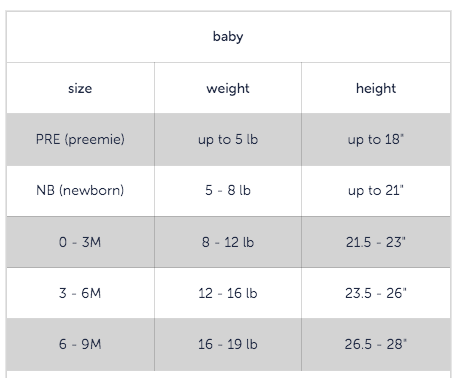Viewport: 457px width, 378px height.
Task: Select the 6 - 9M size cell
Action: click(x=80, y=344)
